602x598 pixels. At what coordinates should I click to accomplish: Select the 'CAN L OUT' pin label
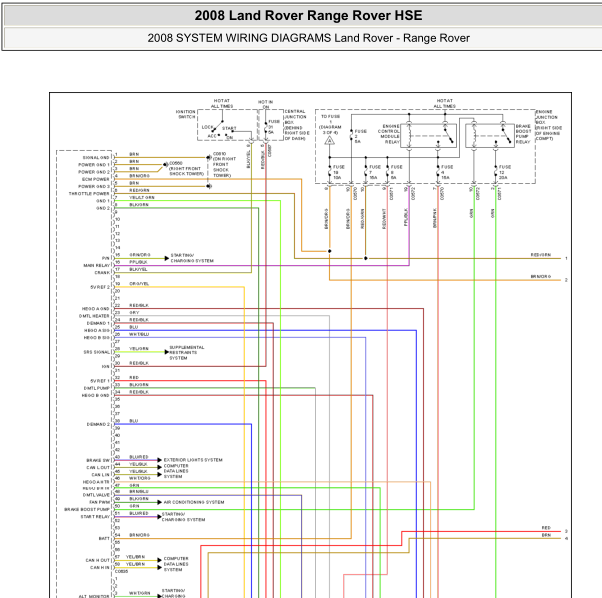[x=98, y=468]
